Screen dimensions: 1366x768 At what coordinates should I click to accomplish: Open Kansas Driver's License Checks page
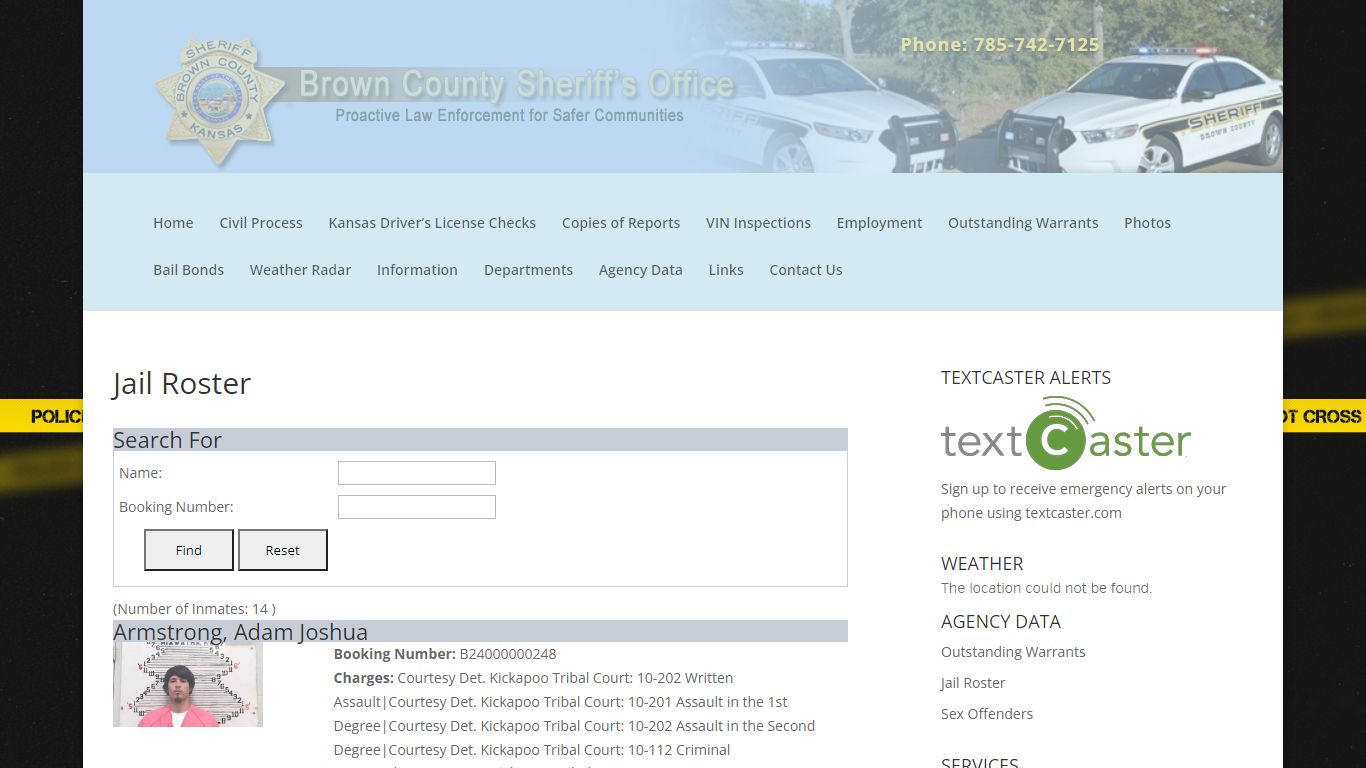pyautogui.click(x=432, y=223)
